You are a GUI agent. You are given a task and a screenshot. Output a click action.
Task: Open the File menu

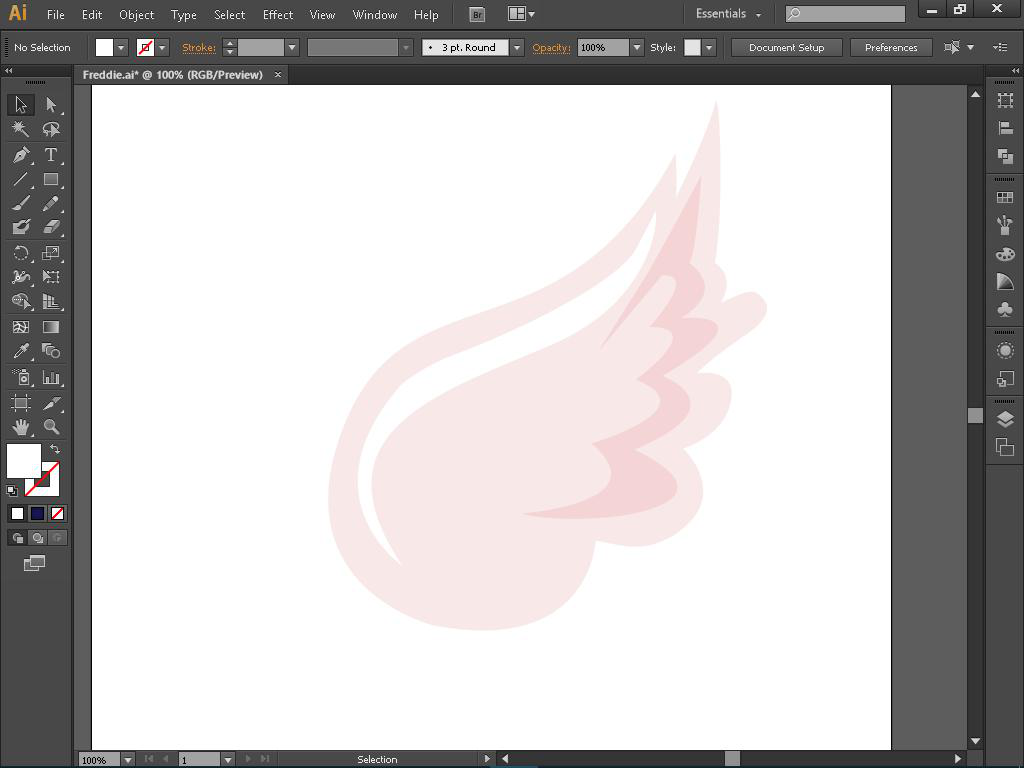click(56, 14)
